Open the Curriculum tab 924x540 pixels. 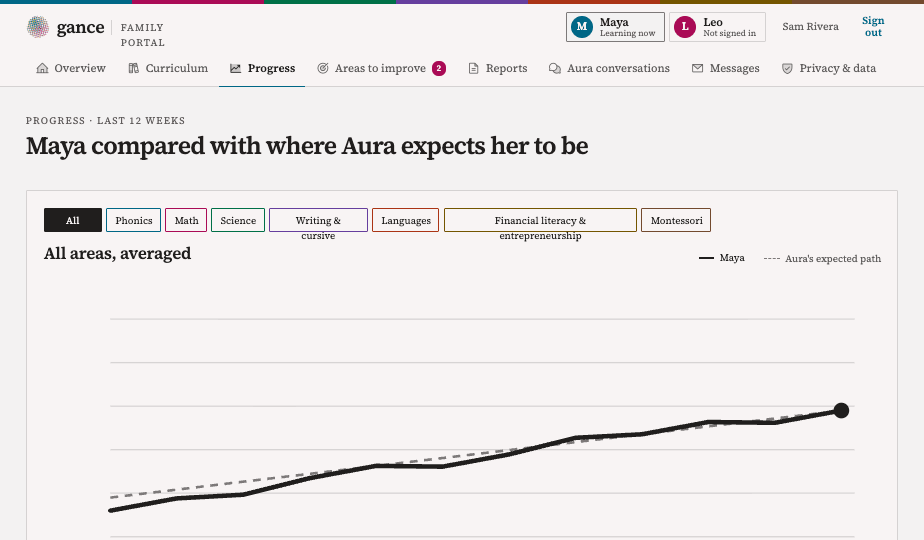[168, 68]
